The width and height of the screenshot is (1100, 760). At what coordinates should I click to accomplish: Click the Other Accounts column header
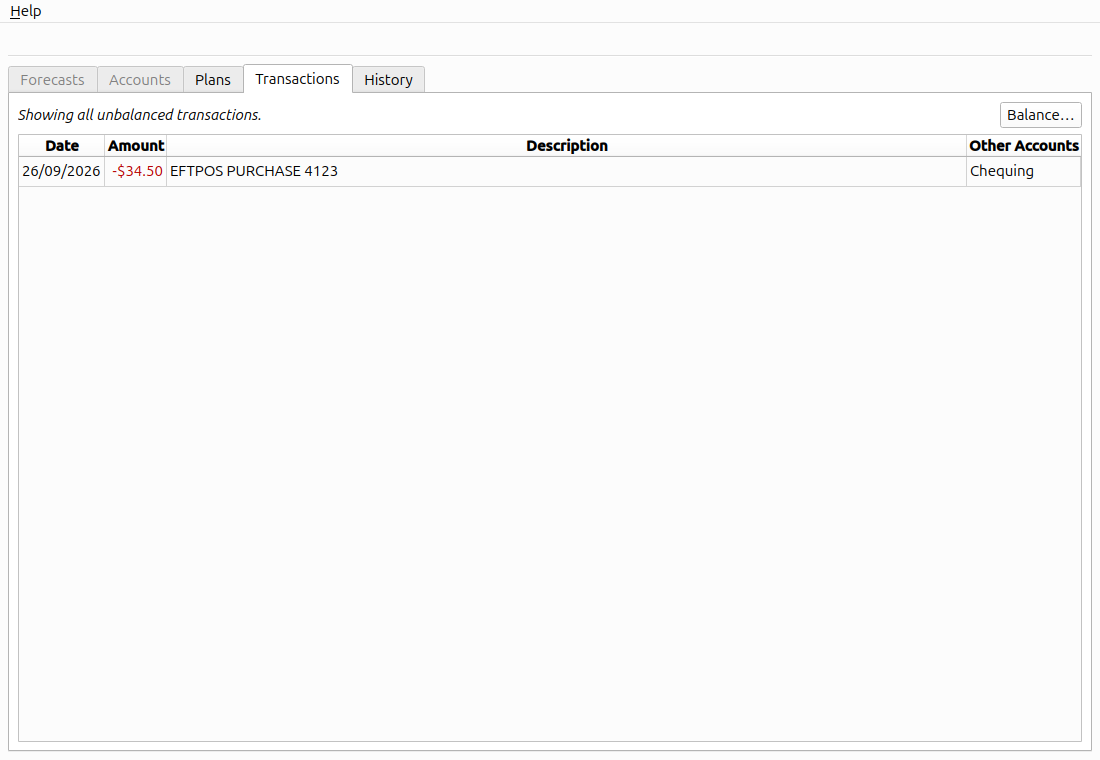pyautogui.click(x=1024, y=145)
